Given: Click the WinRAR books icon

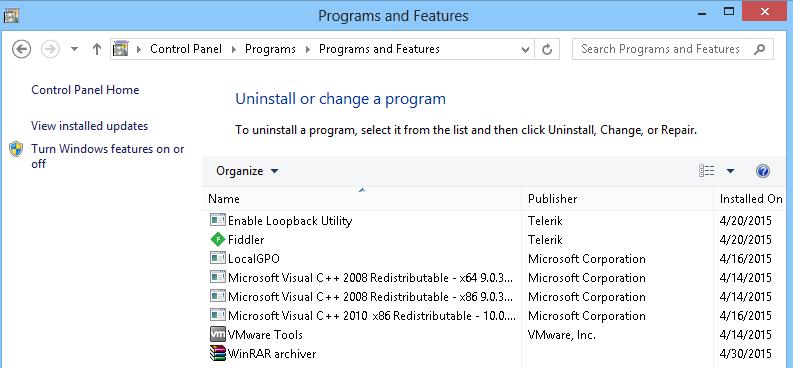Looking at the screenshot, I should pyautogui.click(x=217, y=353).
